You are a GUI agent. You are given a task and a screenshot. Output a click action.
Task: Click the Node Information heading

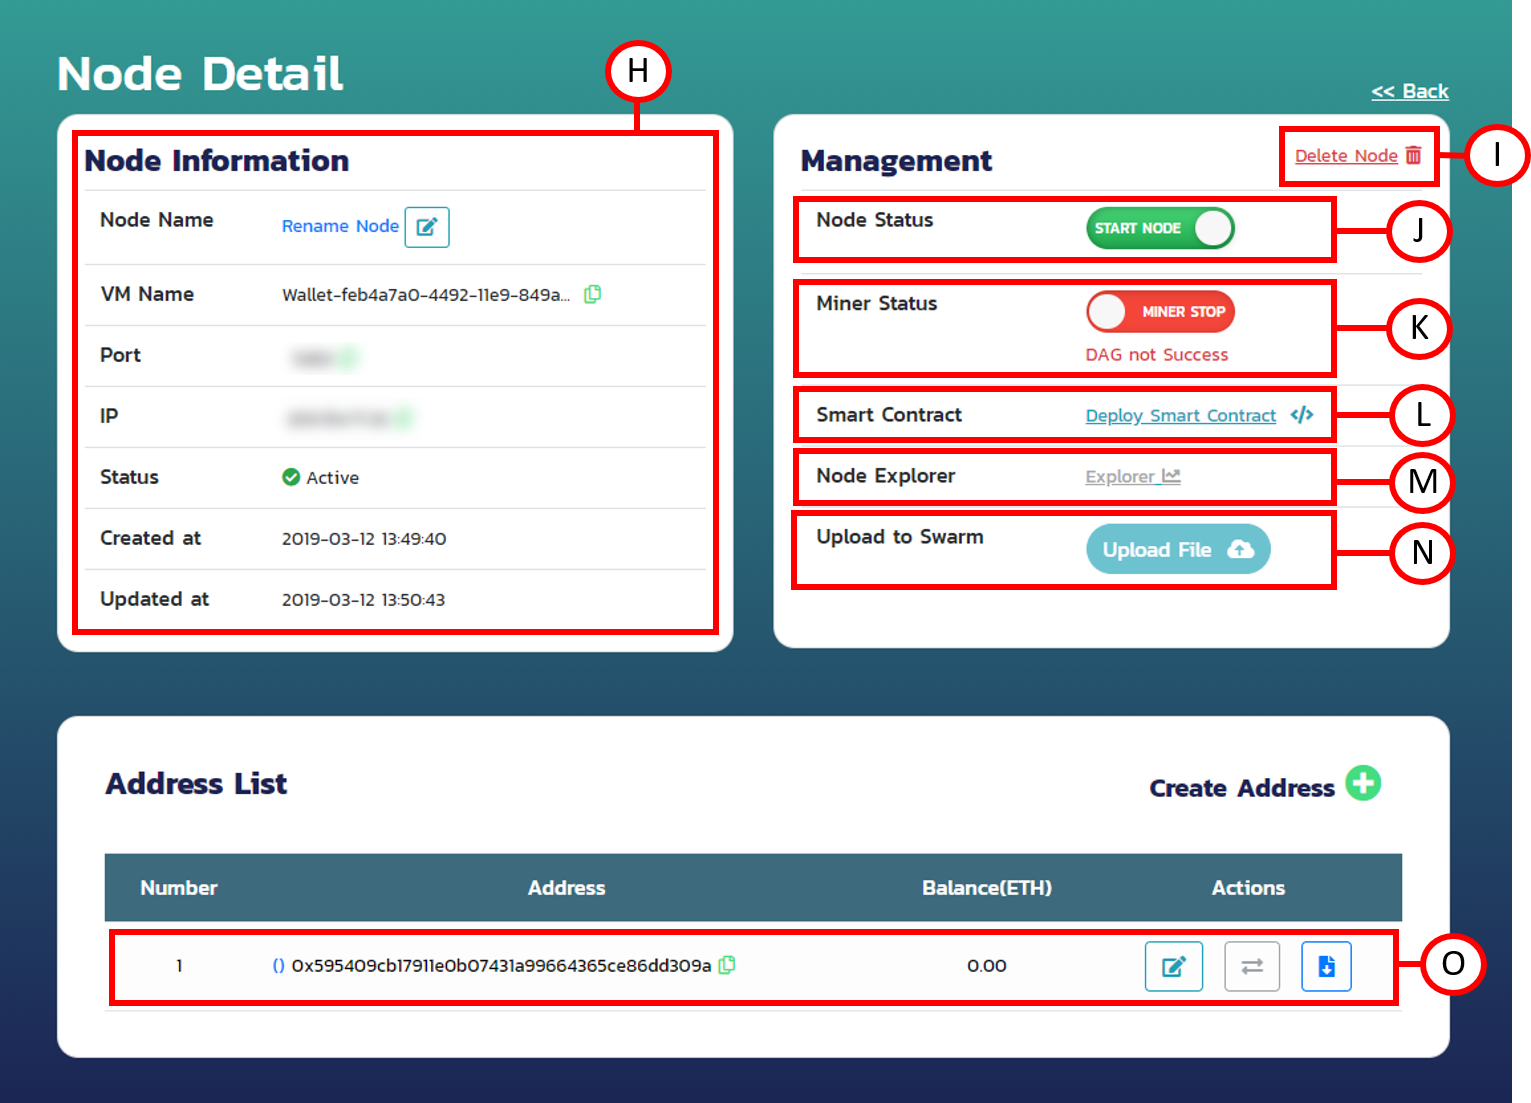[217, 161]
